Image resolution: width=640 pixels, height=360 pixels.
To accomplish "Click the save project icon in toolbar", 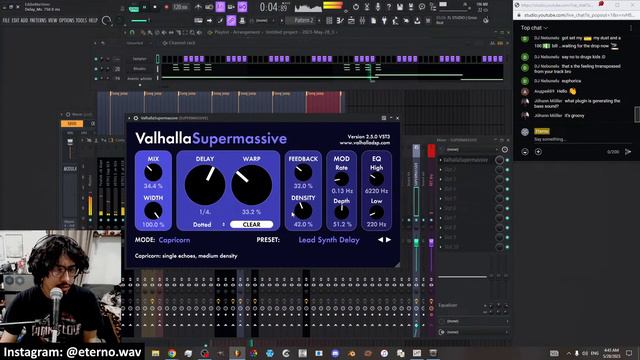I will (400, 7).
